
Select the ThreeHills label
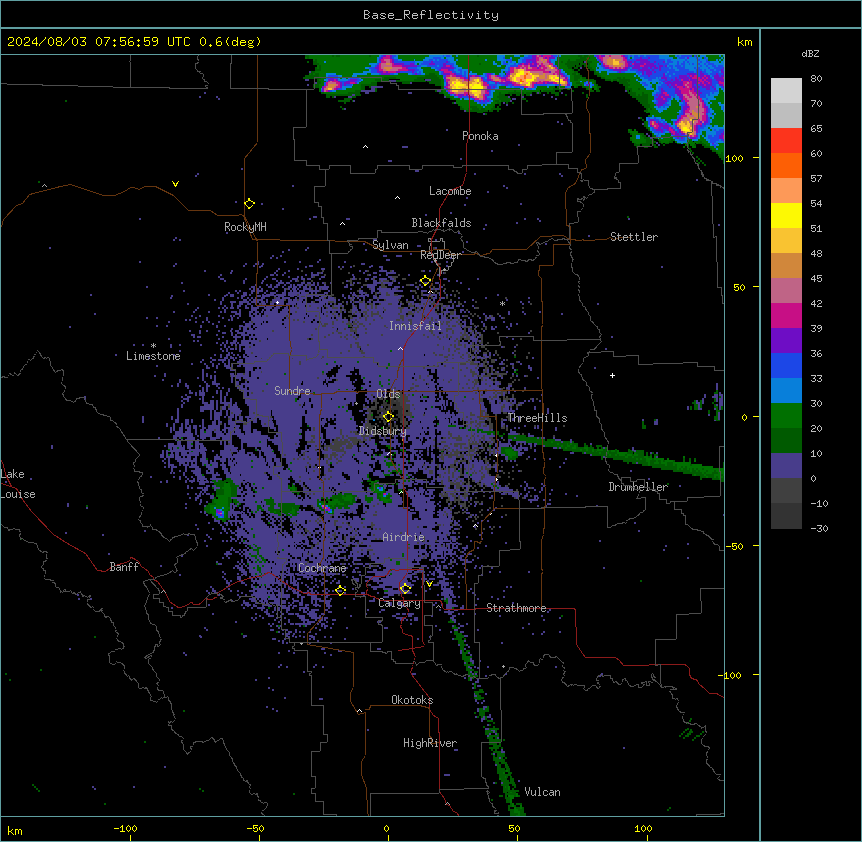point(537,418)
